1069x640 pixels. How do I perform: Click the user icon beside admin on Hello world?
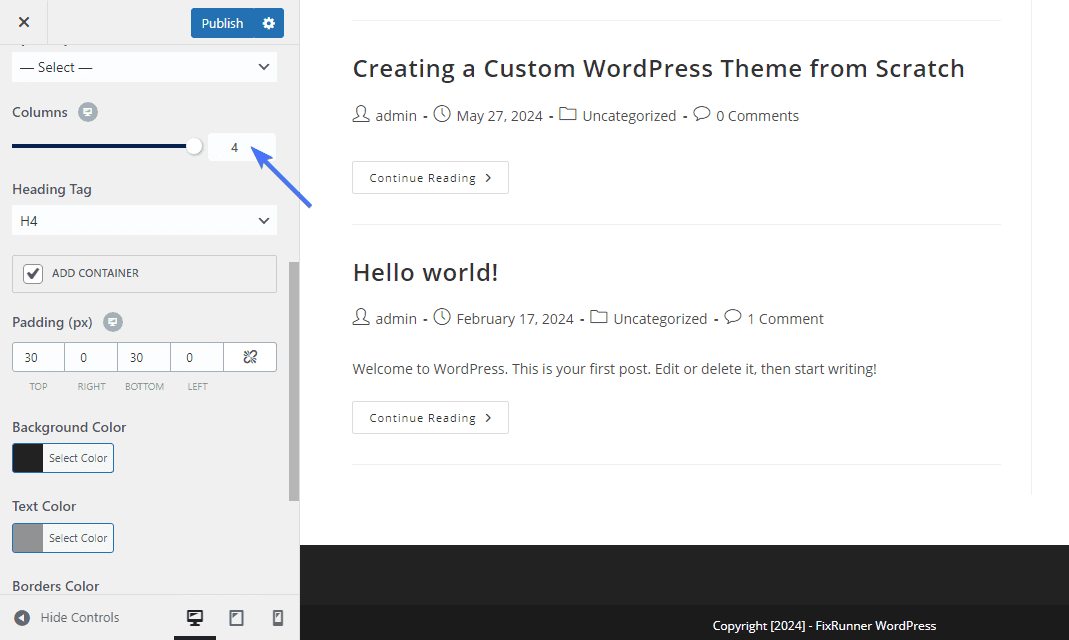[361, 317]
